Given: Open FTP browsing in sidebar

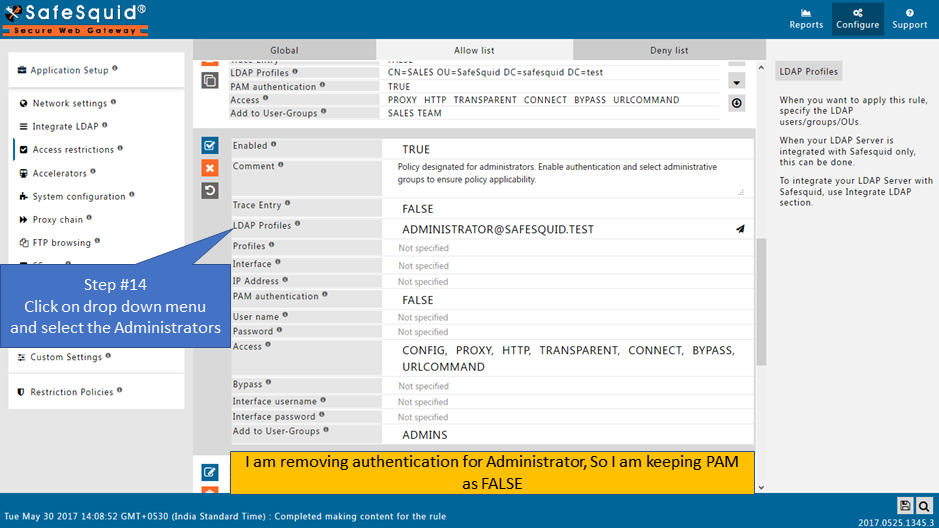Looking at the screenshot, I should pyautogui.click(x=61, y=242).
